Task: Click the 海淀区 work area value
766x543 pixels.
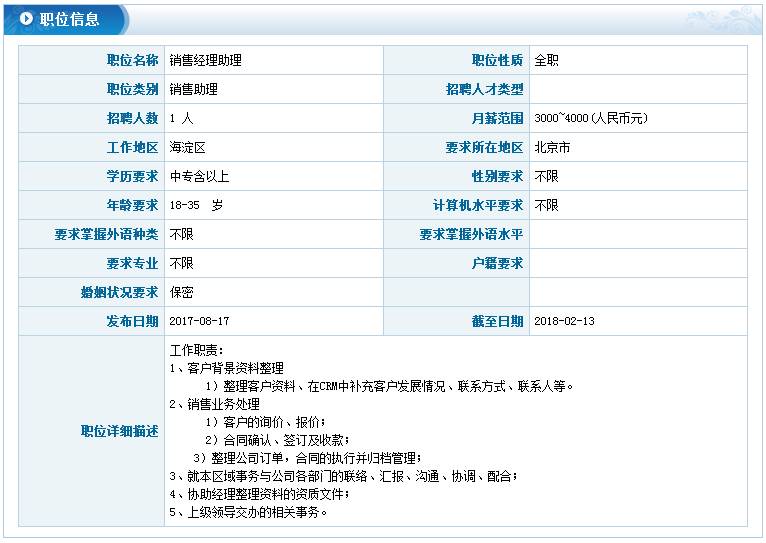Action: [187, 147]
